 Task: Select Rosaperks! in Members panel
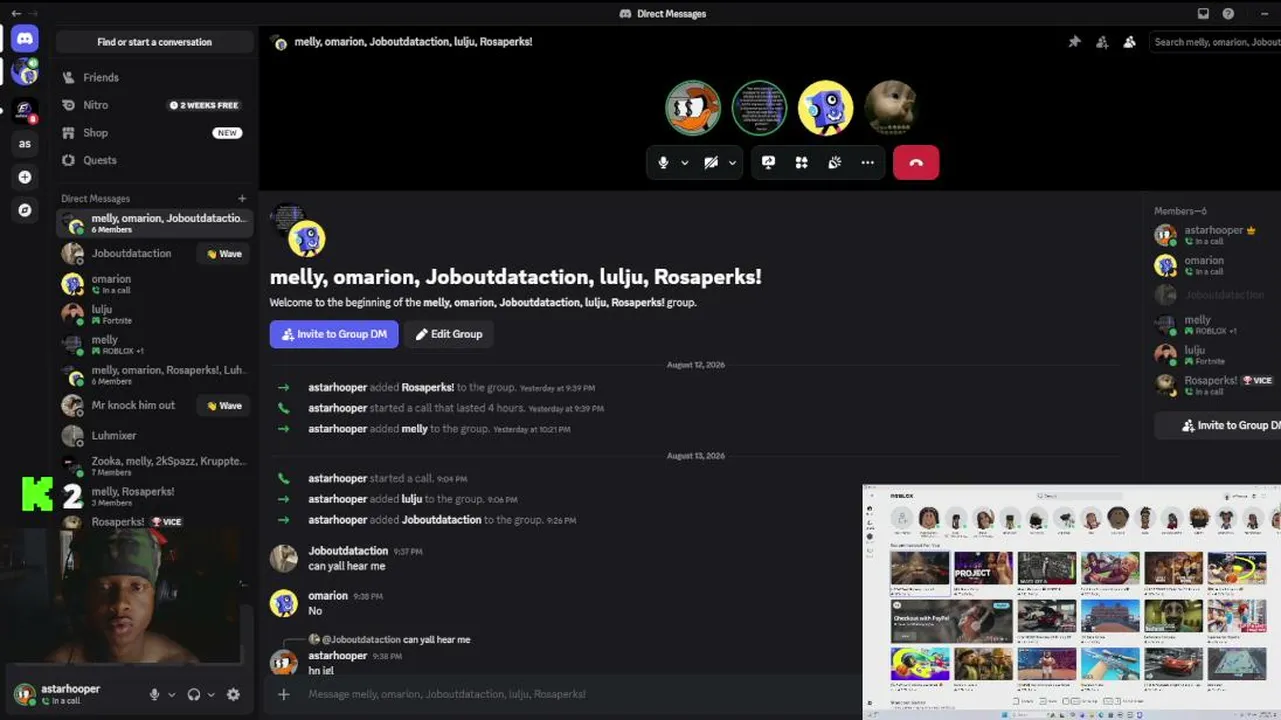coord(1215,385)
